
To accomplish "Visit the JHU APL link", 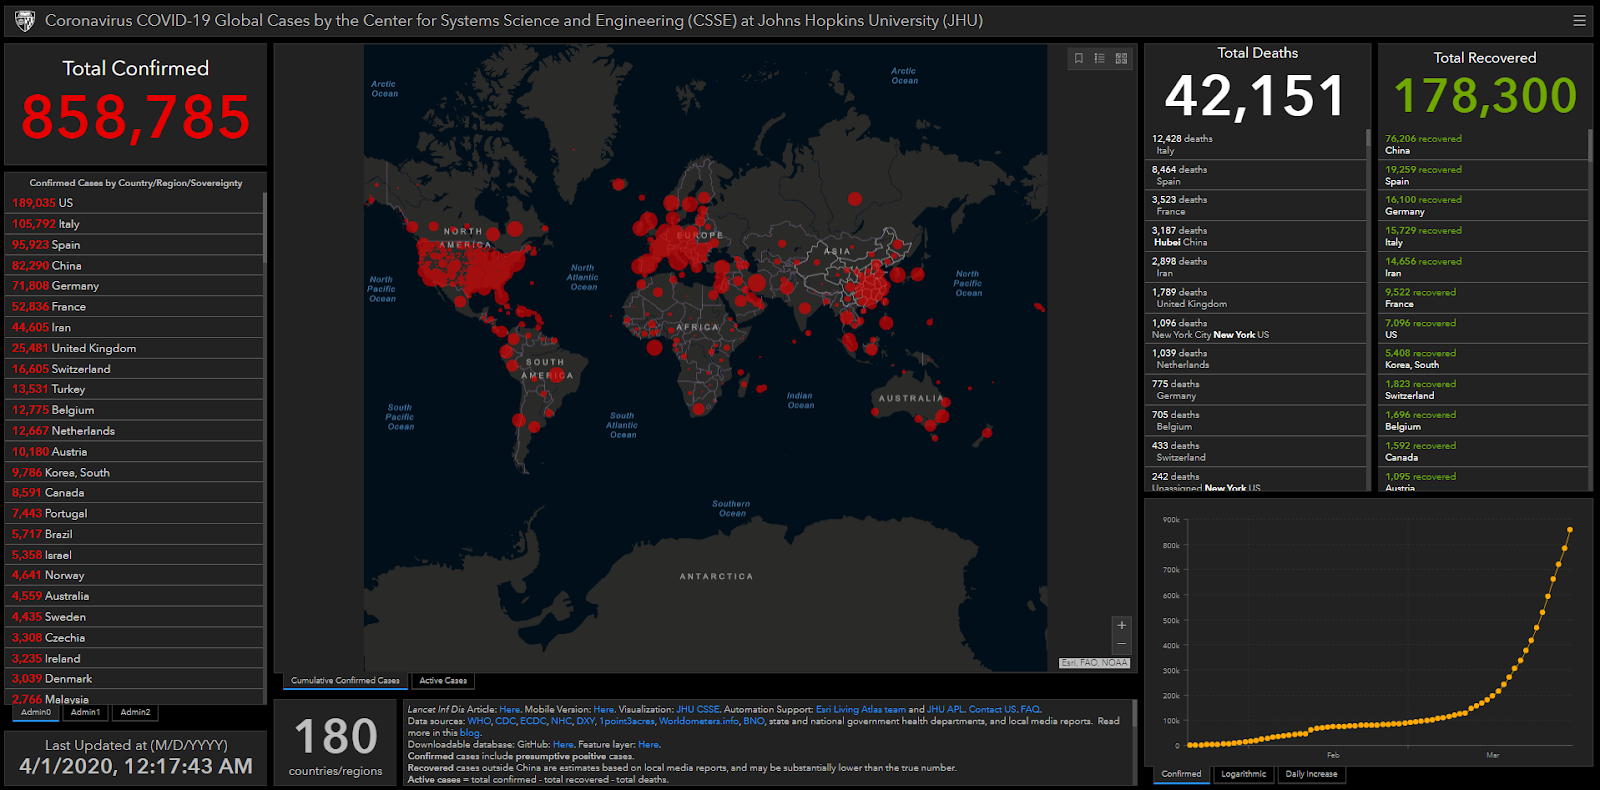I will 945,709.
